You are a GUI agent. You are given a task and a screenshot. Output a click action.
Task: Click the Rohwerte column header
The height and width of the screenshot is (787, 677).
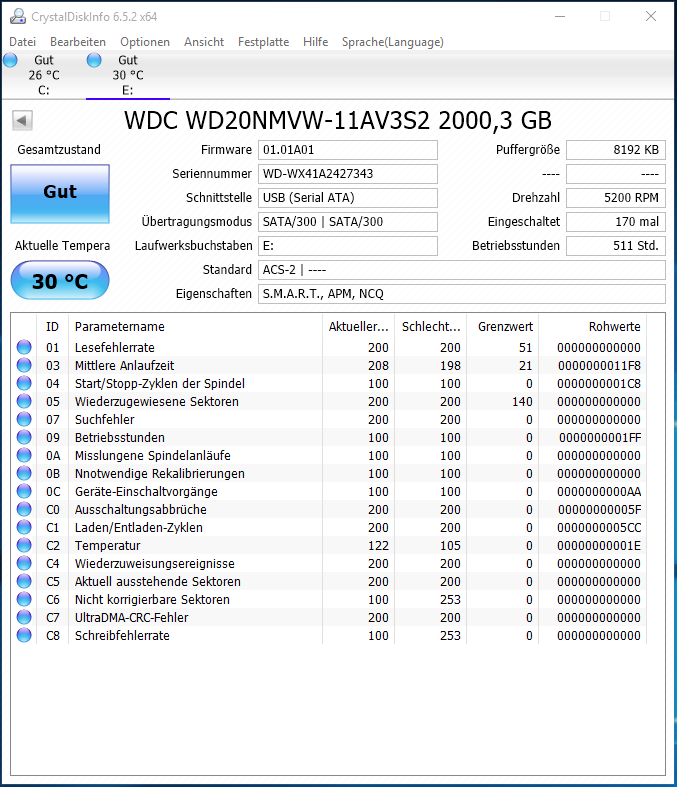tap(593, 327)
